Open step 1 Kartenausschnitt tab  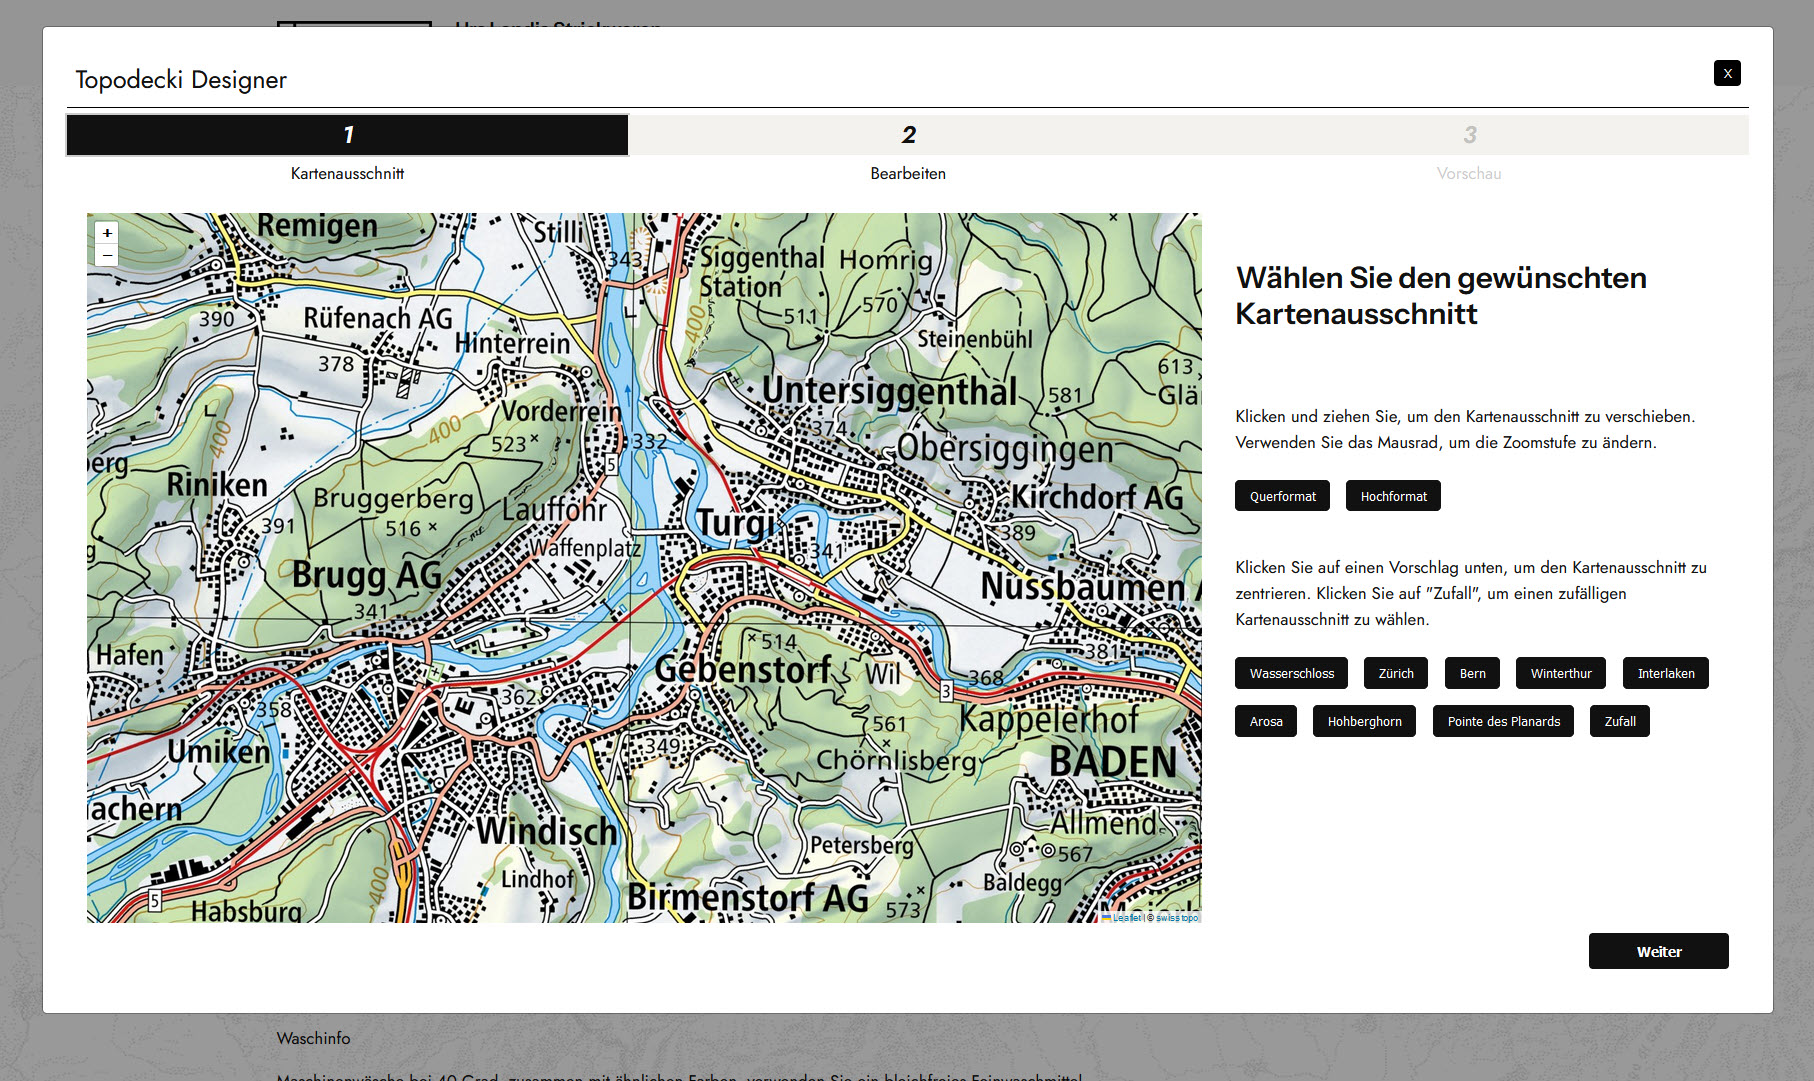(347, 135)
